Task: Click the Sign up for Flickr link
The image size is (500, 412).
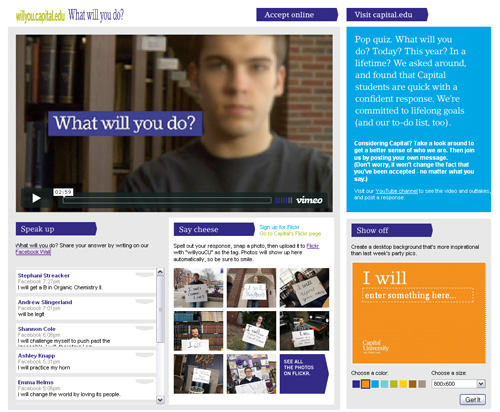Action: pos(279,227)
